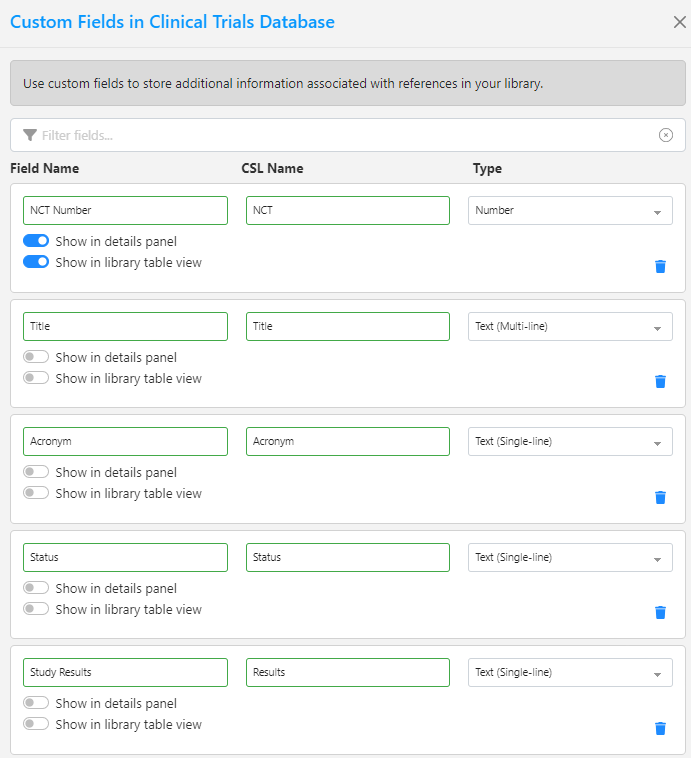The width and height of the screenshot is (691, 758).
Task: Click the funnel filter icon
Action: tap(30, 135)
